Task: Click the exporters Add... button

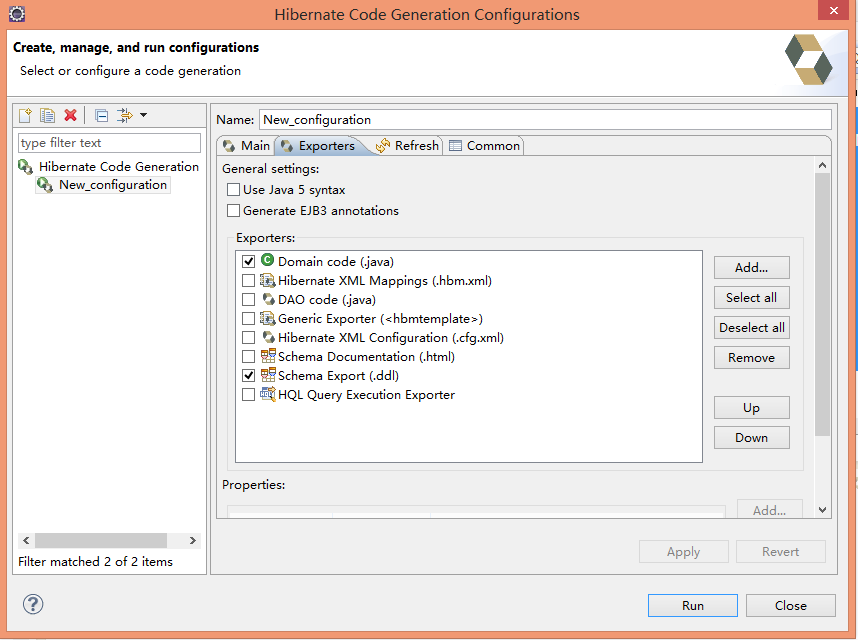Action: (x=751, y=267)
